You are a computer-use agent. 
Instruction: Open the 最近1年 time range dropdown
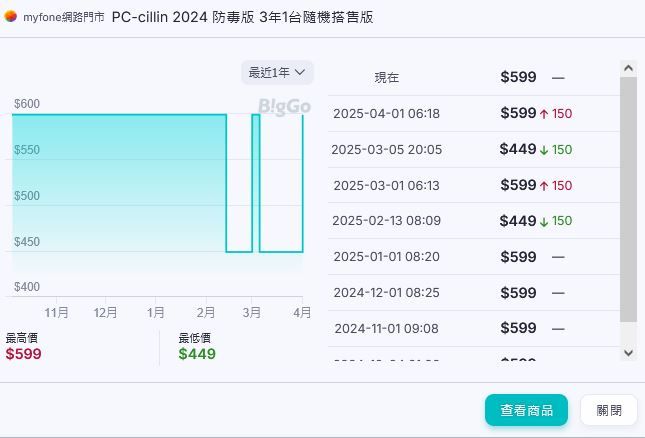point(277,72)
